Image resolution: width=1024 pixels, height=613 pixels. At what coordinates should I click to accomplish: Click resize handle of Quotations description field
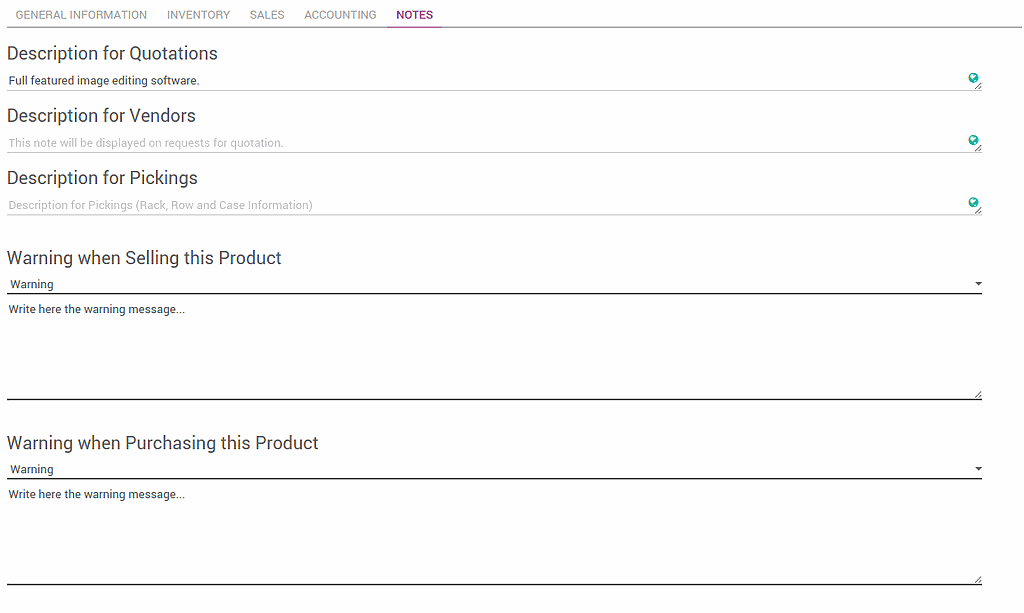(x=978, y=86)
